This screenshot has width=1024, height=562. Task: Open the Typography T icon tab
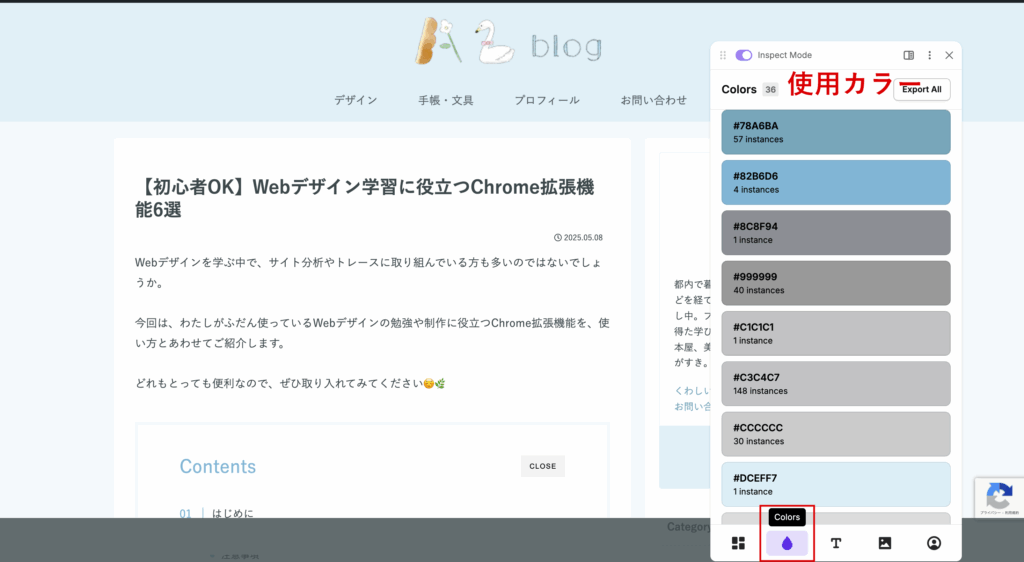pyautogui.click(x=836, y=543)
